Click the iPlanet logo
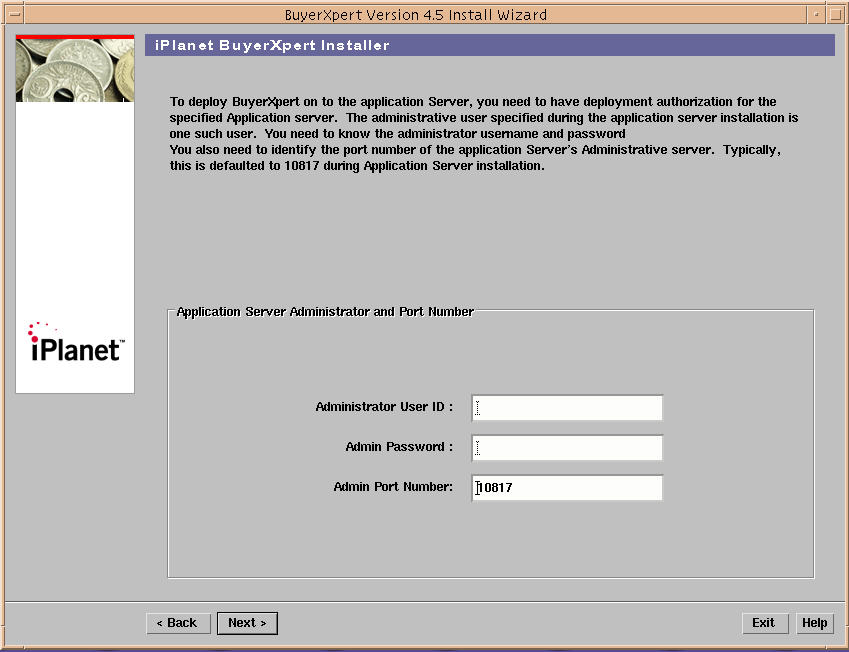849x652 pixels. pos(76,342)
